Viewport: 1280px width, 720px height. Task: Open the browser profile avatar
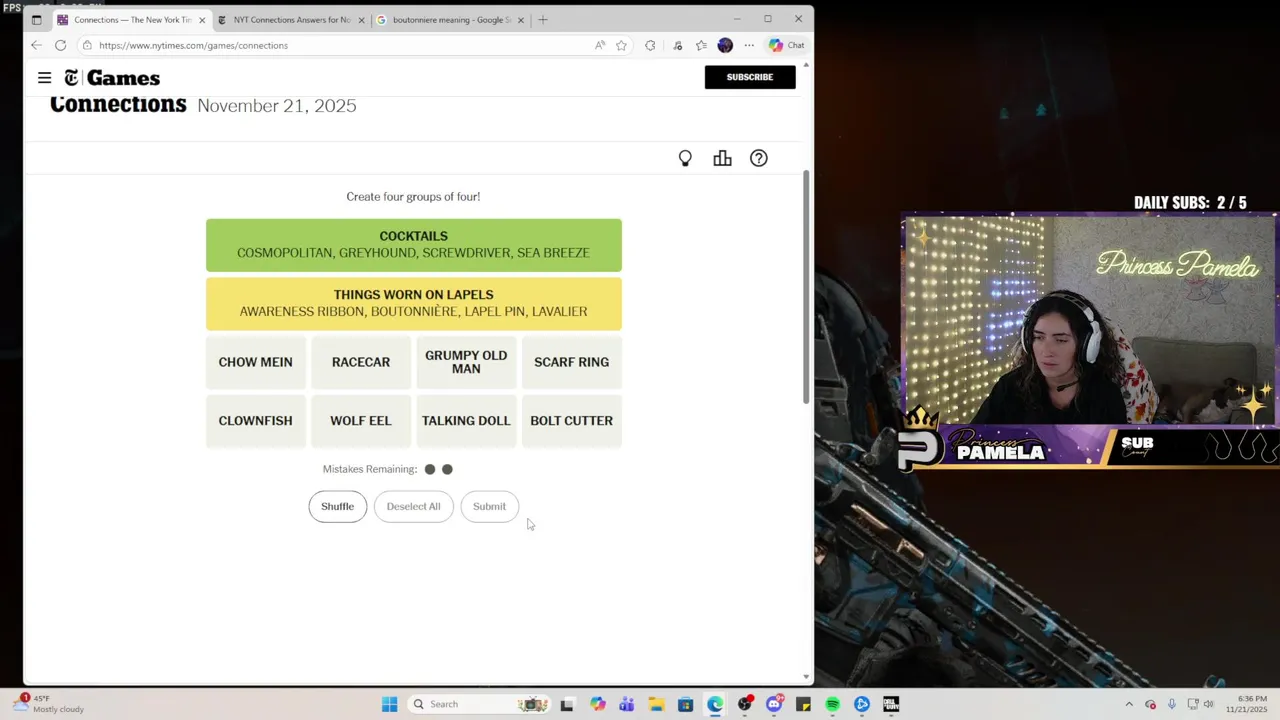click(x=725, y=45)
